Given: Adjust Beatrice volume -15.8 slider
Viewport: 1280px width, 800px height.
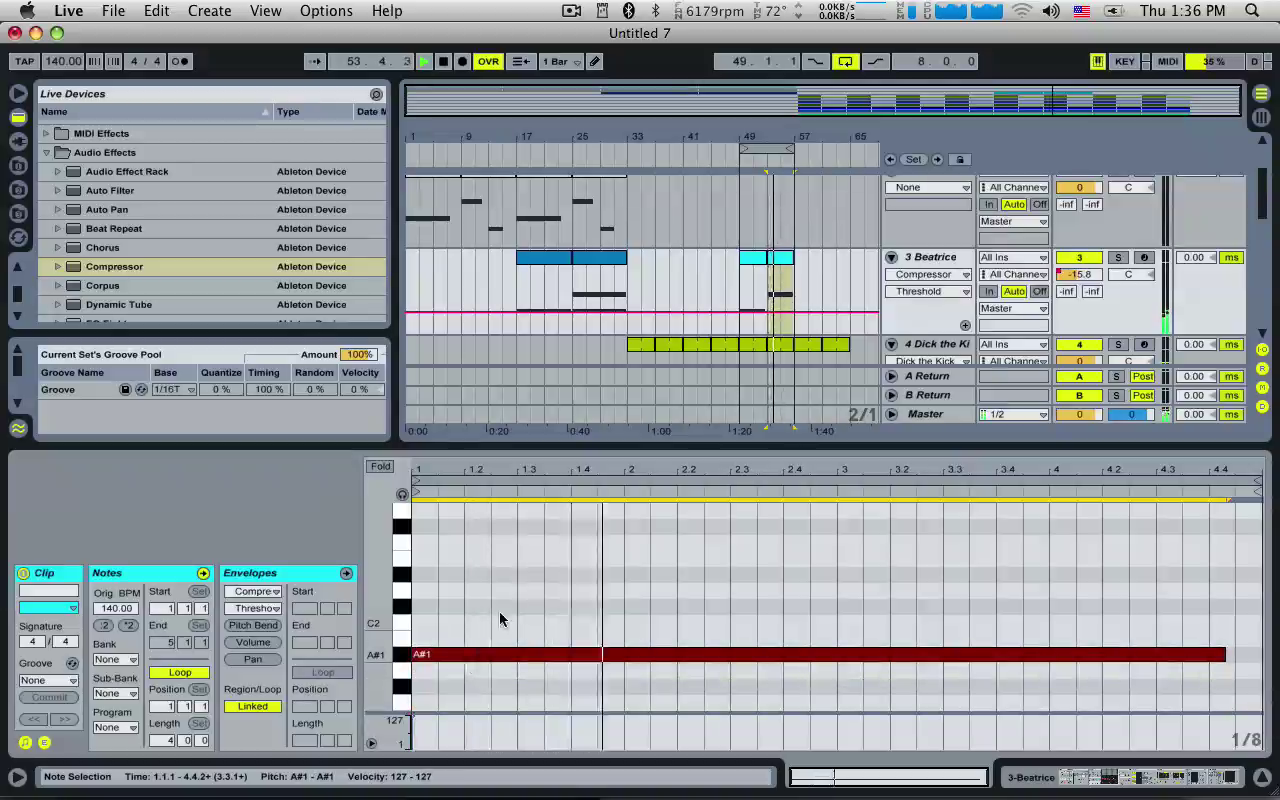Looking at the screenshot, I should pyautogui.click(x=1079, y=274).
